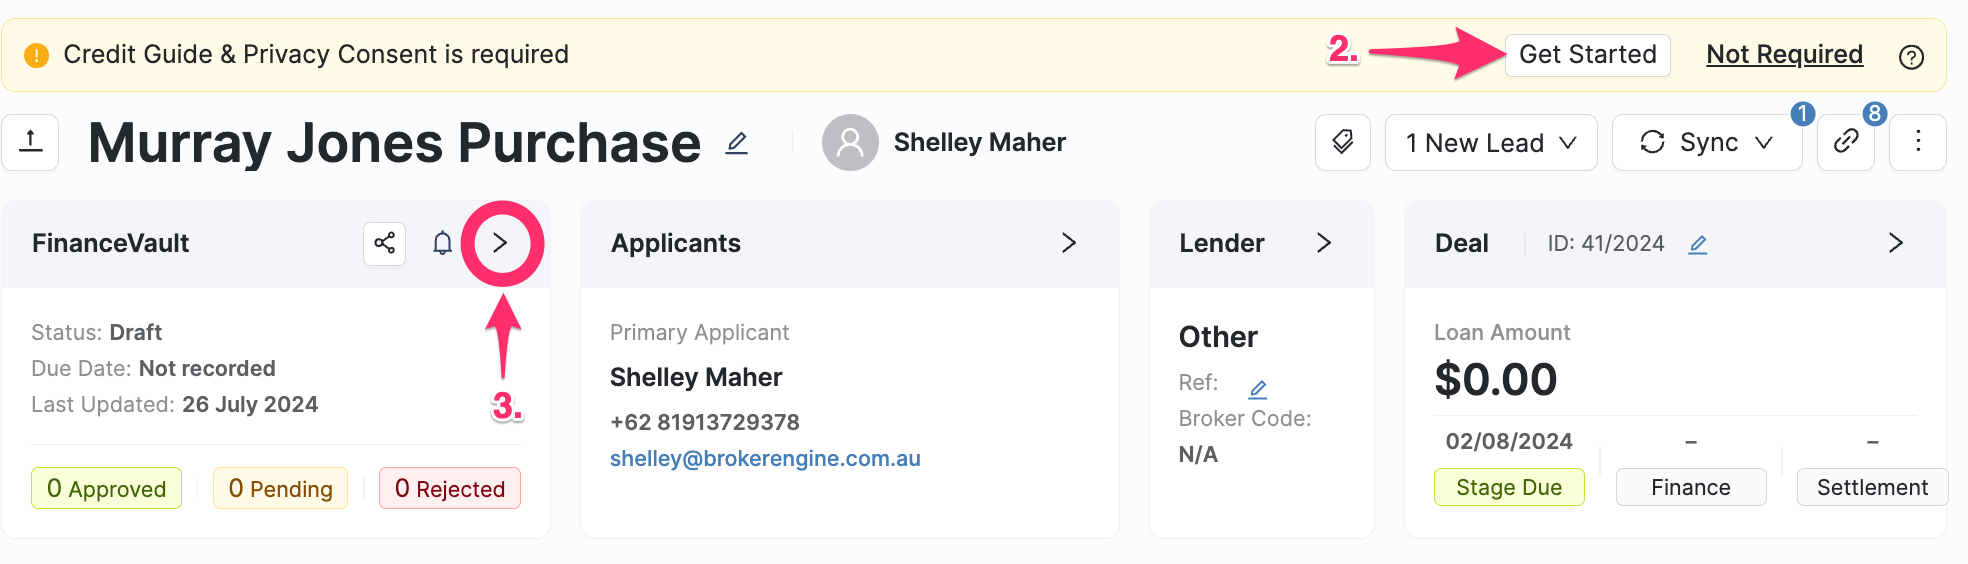Edit the Murray Jones Purchase title
The height and width of the screenshot is (564, 1968).
pos(737,143)
